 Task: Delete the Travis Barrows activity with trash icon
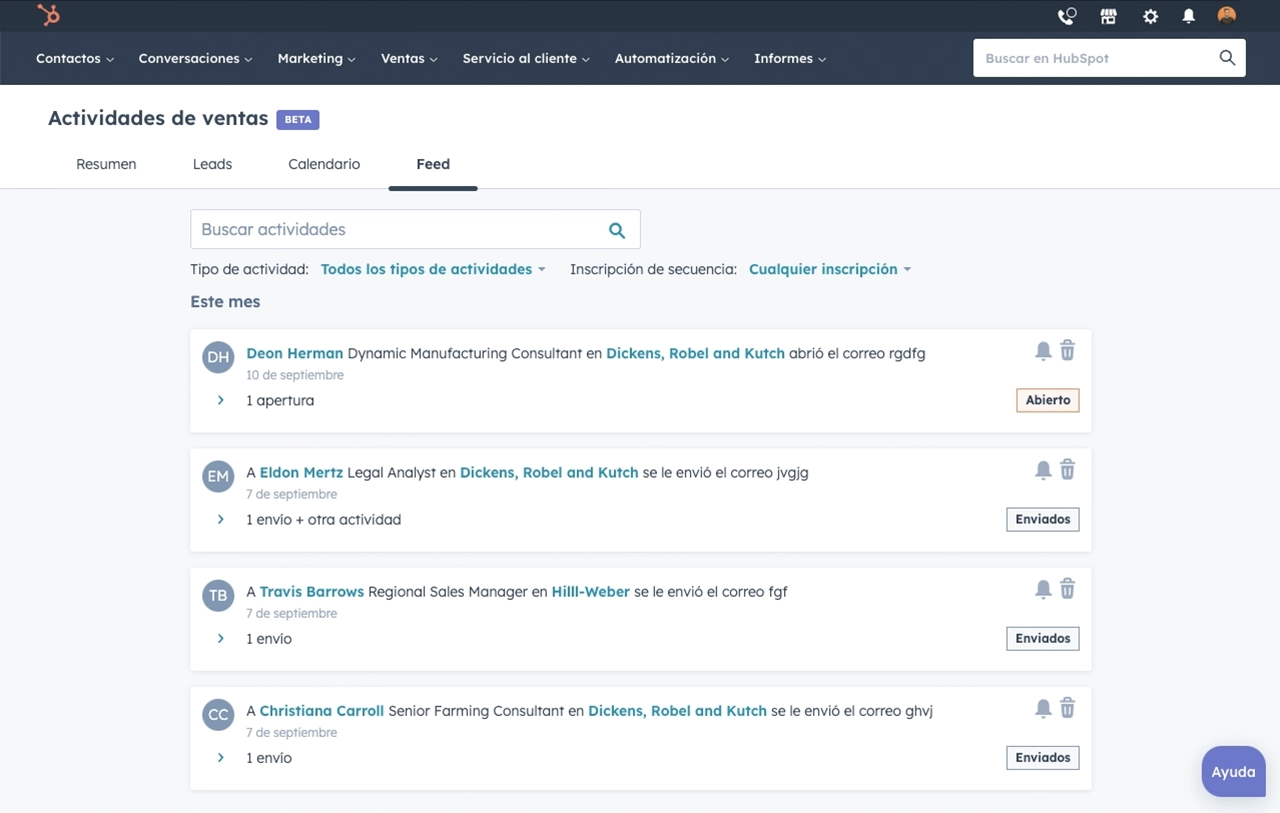click(1067, 588)
